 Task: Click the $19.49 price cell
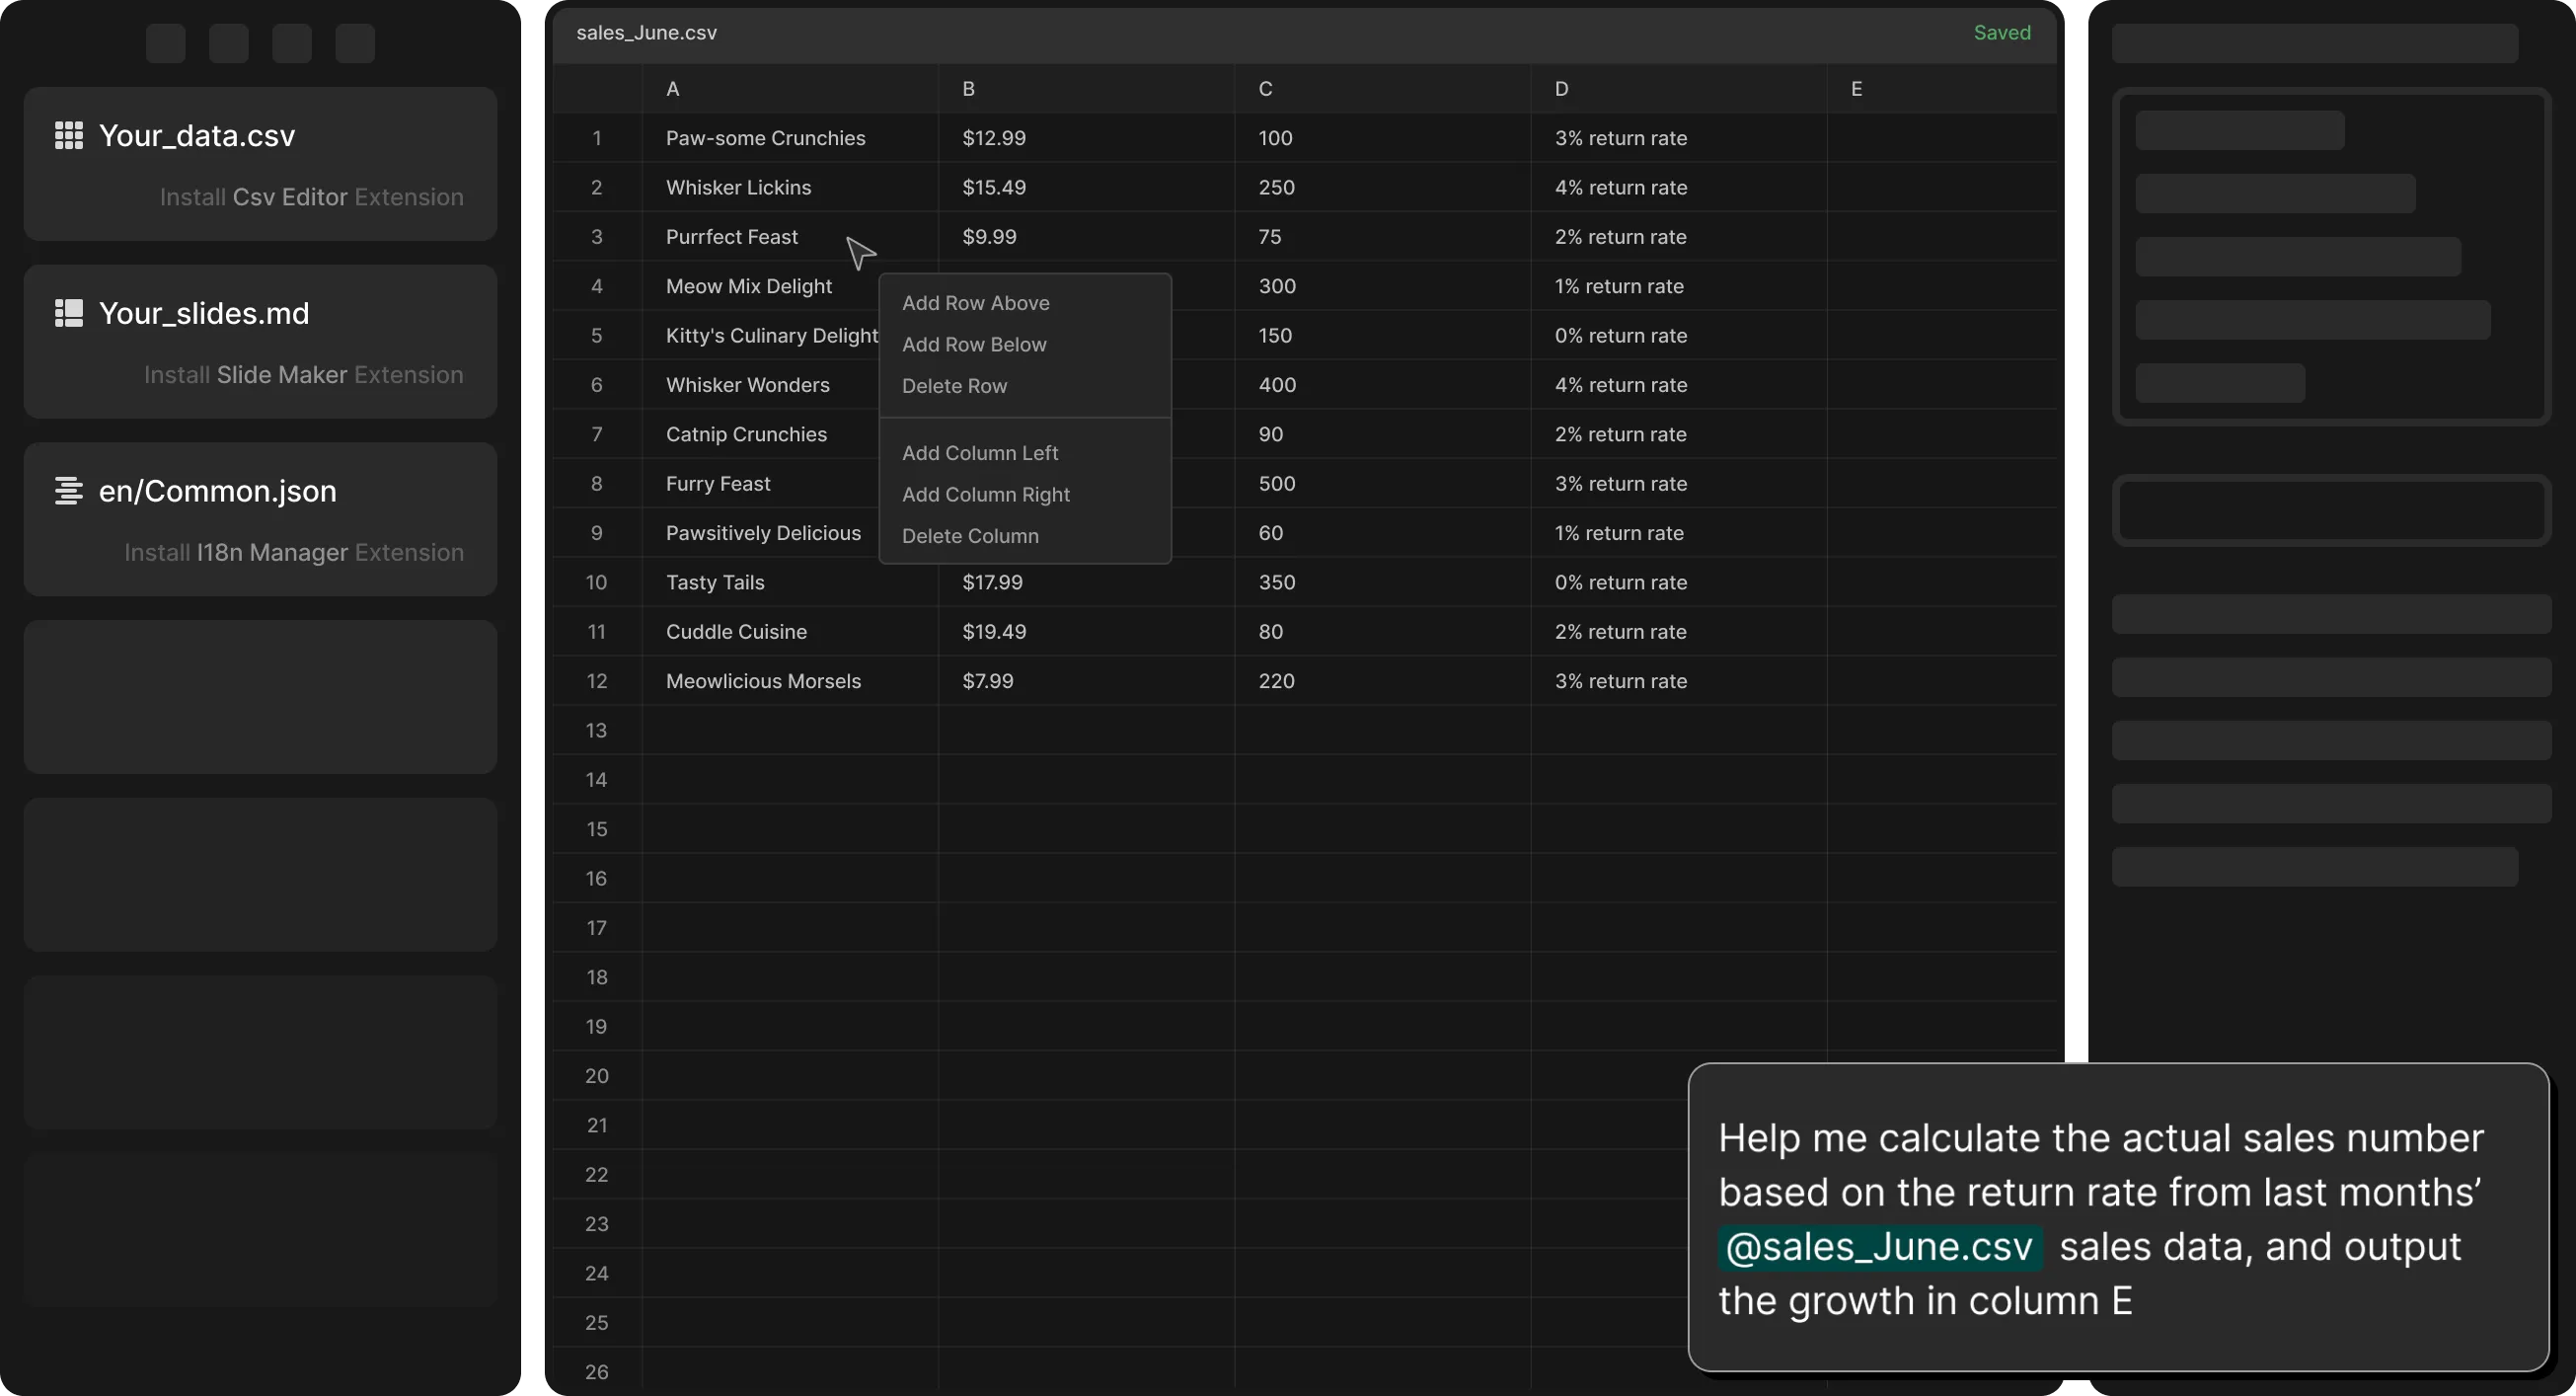[x=1086, y=631]
